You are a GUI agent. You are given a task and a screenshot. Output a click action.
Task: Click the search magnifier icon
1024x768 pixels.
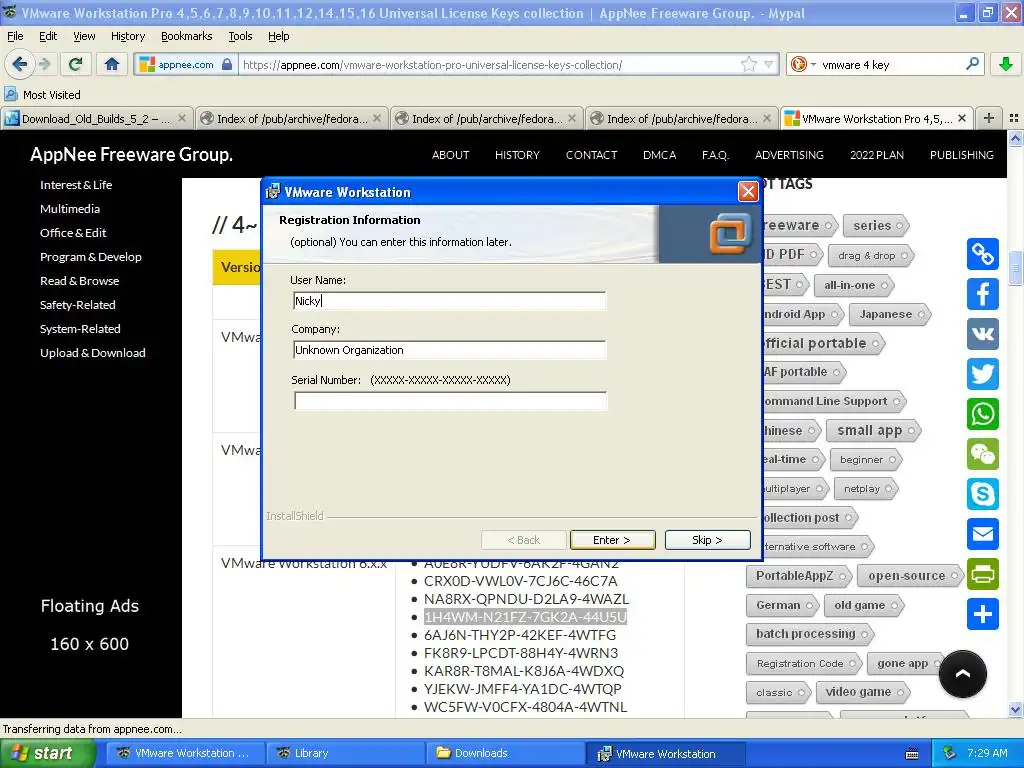pyautogui.click(x=972, y=64)
